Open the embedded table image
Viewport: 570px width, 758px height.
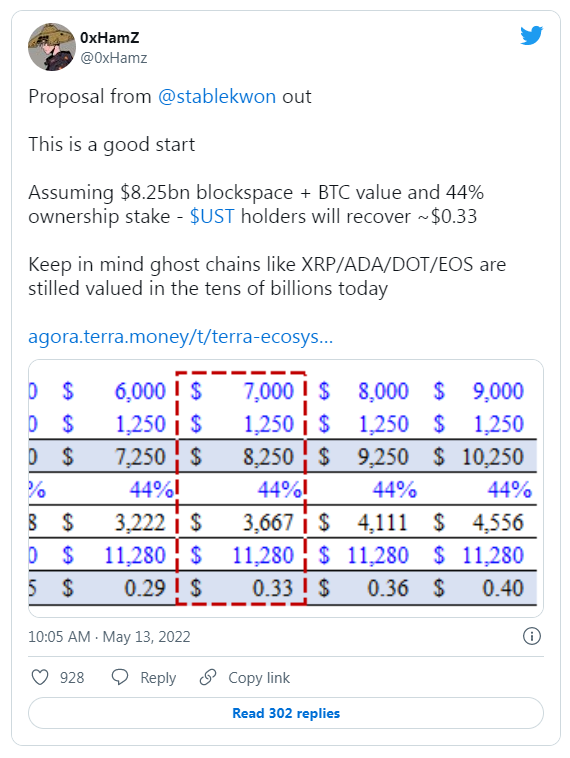point(286,488)
